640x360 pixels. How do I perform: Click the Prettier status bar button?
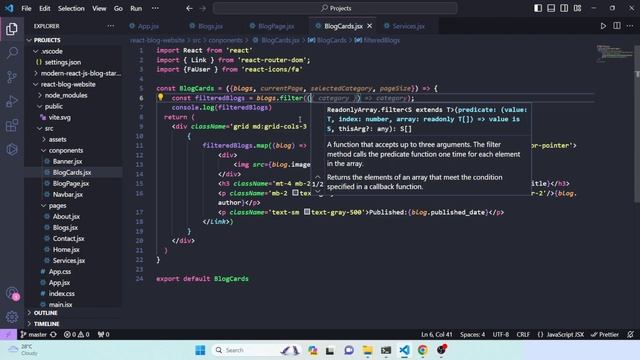[x=605, y=335]
